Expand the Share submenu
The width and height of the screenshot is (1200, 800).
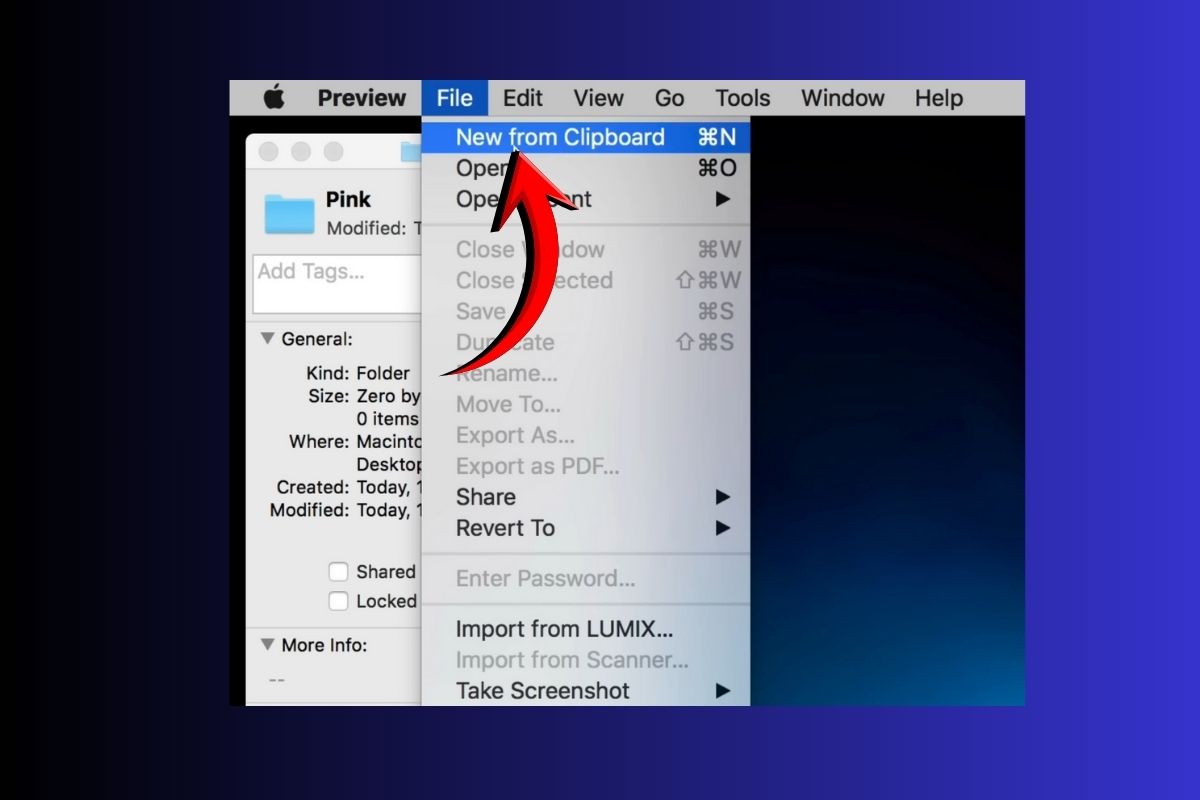pyautogui.click(x=586, y=497)
